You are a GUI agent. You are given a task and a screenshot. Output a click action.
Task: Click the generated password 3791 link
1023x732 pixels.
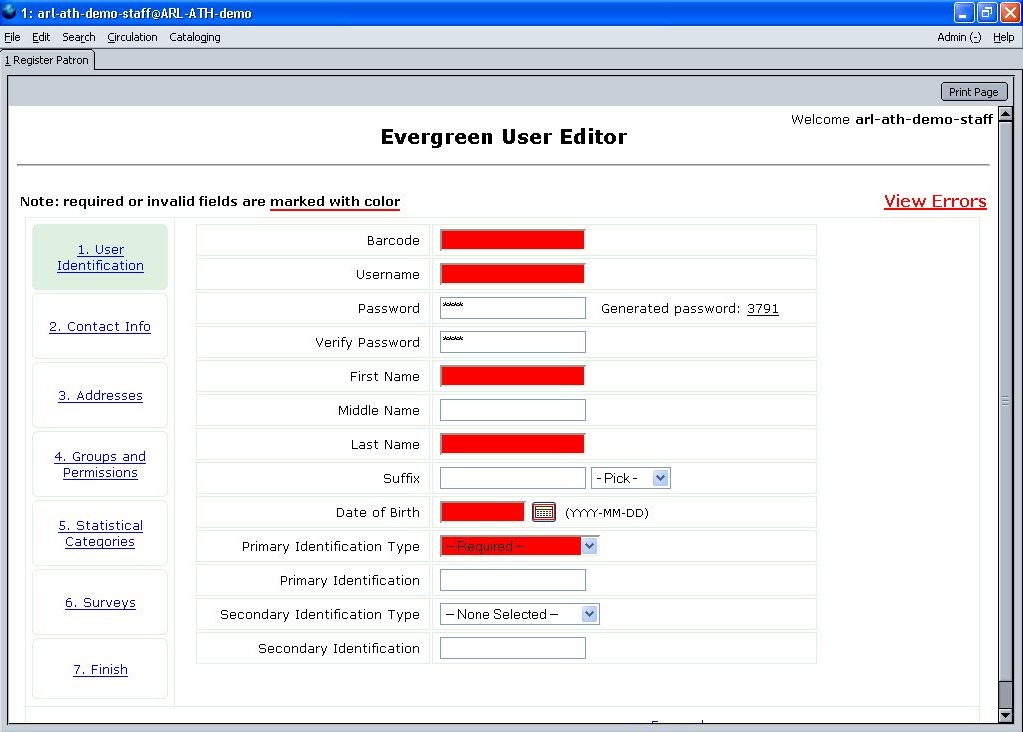[x=762, y=309]
